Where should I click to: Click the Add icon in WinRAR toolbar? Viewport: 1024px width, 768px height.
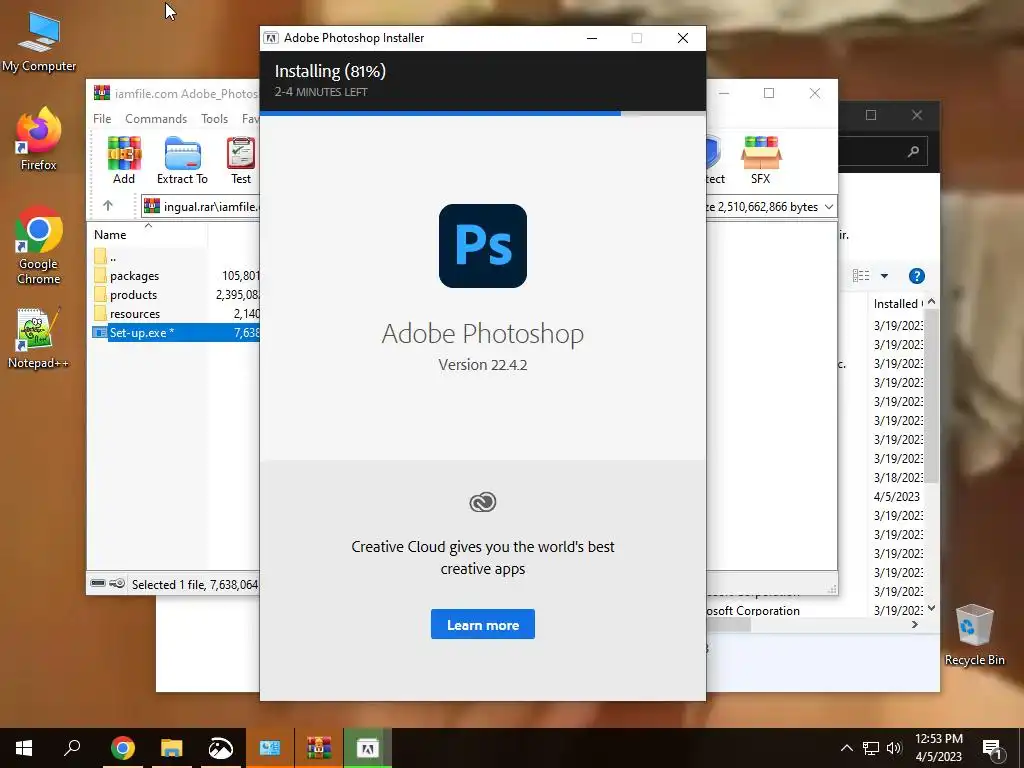pyautogui.click(x=124, y=161)
